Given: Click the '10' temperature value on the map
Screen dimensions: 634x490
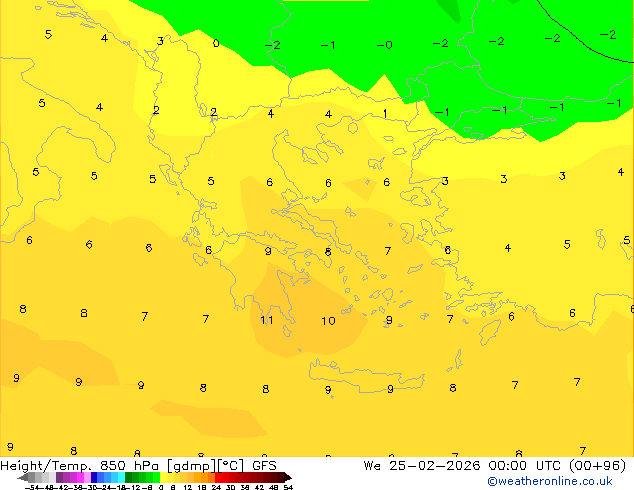Looking at the screenshot, I should (x=328, y=321).
